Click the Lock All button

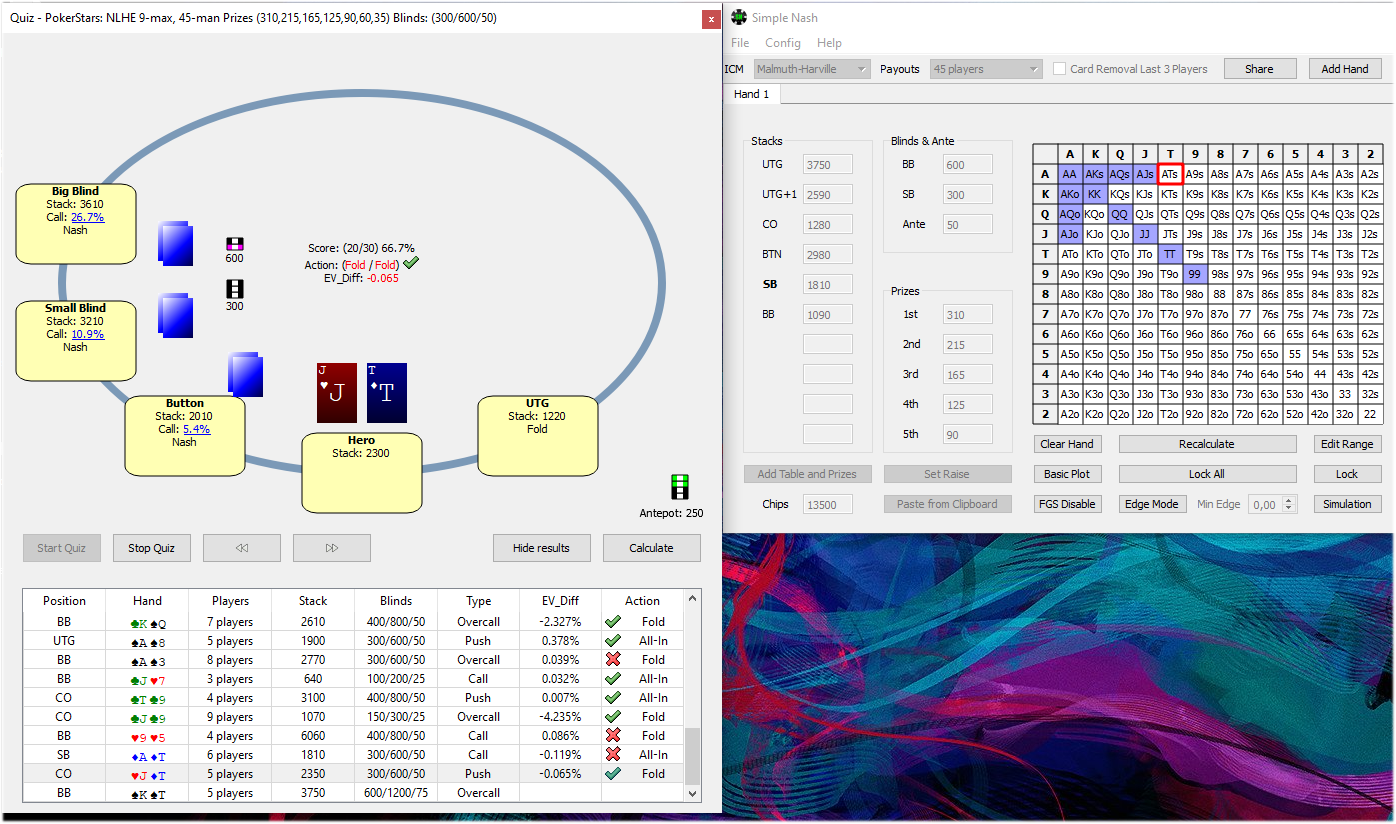coord(1207,474)
